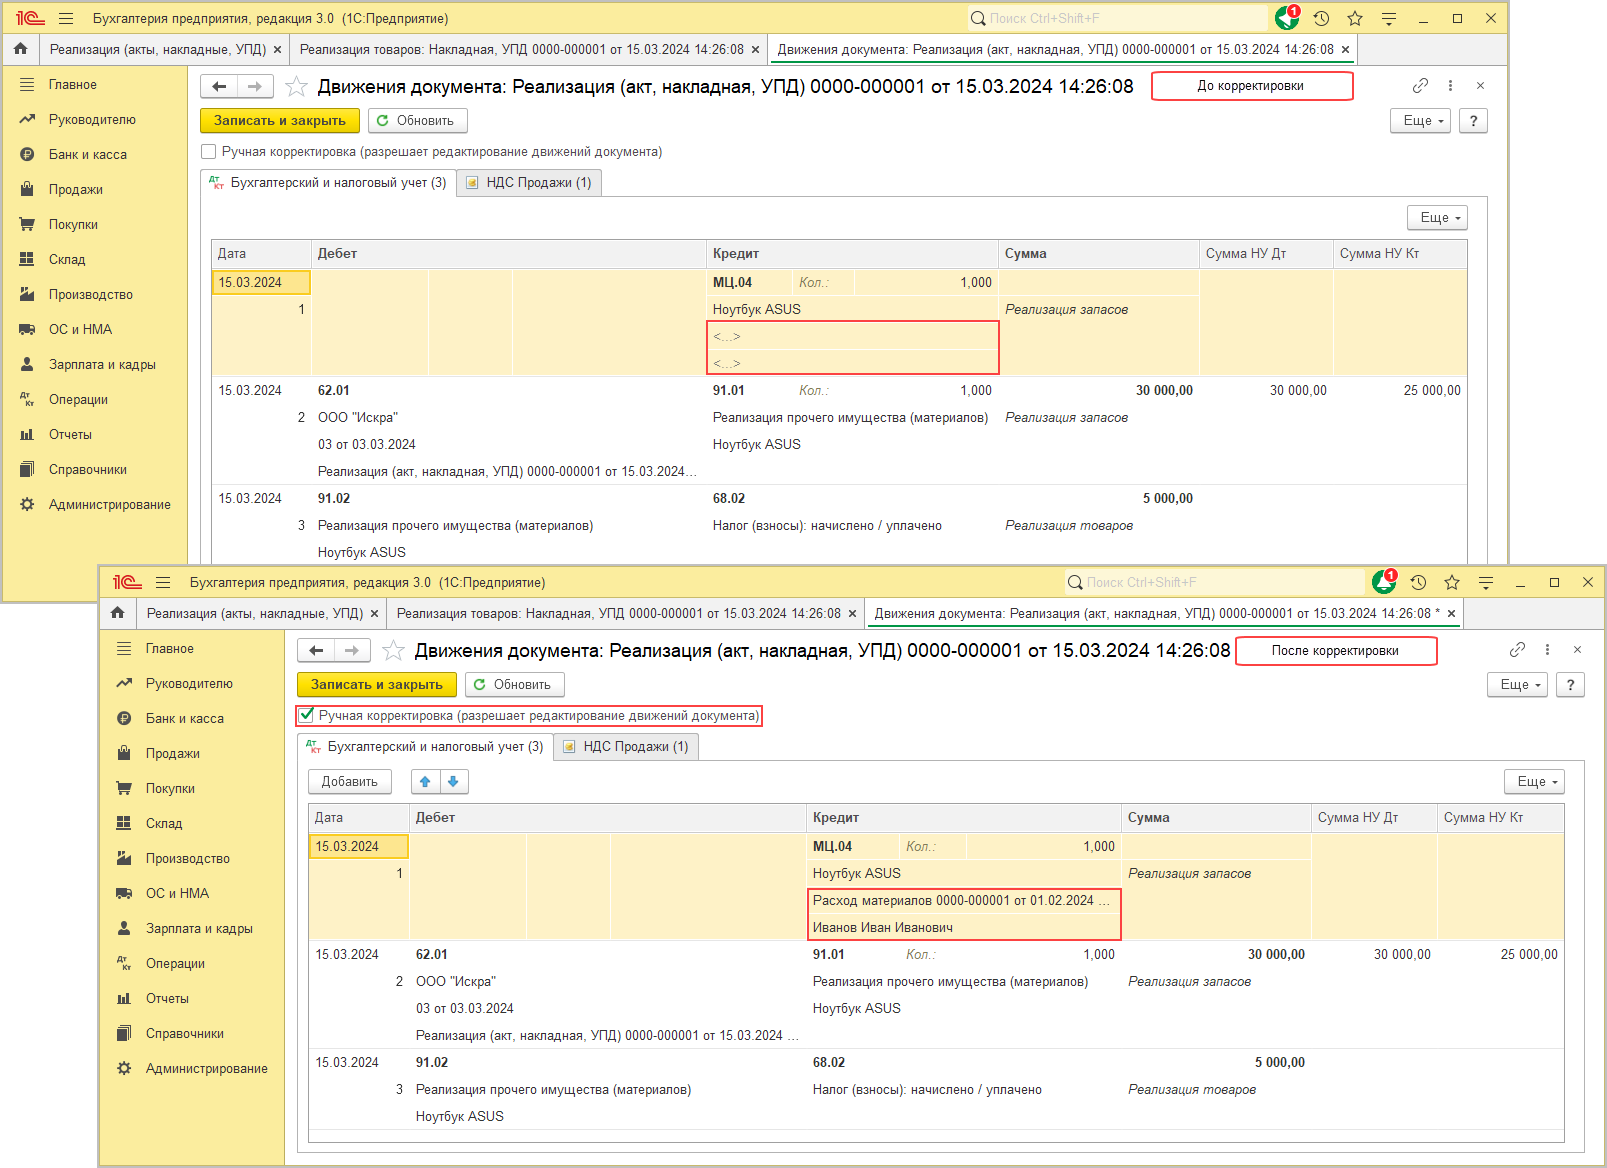Open help ? button in bottom window
Screen dimensions: 1607x1168
(x=1570, y=685)
